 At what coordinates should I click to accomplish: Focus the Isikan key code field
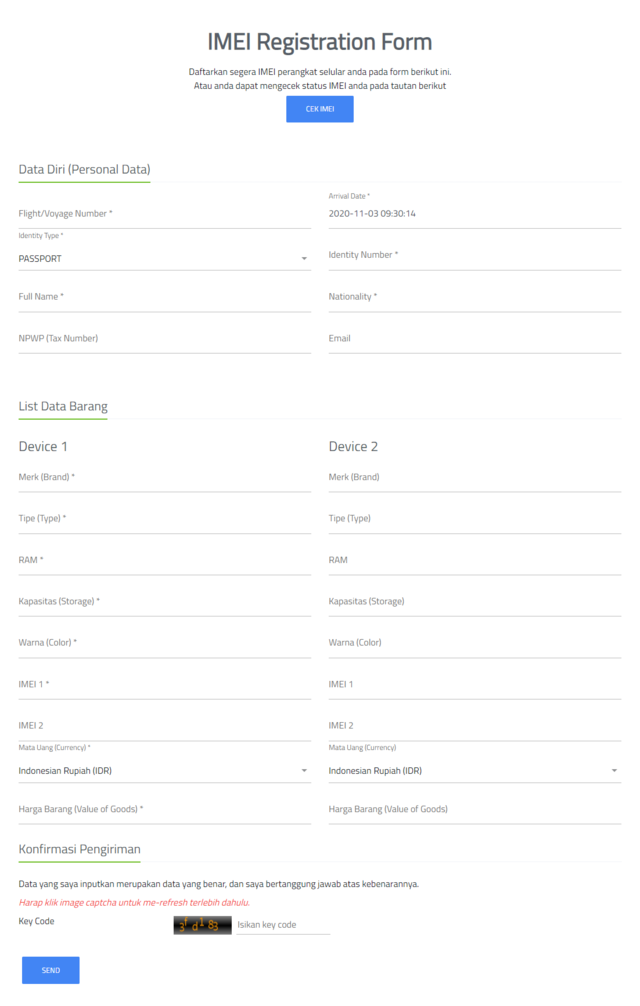[x=283, y=925]
